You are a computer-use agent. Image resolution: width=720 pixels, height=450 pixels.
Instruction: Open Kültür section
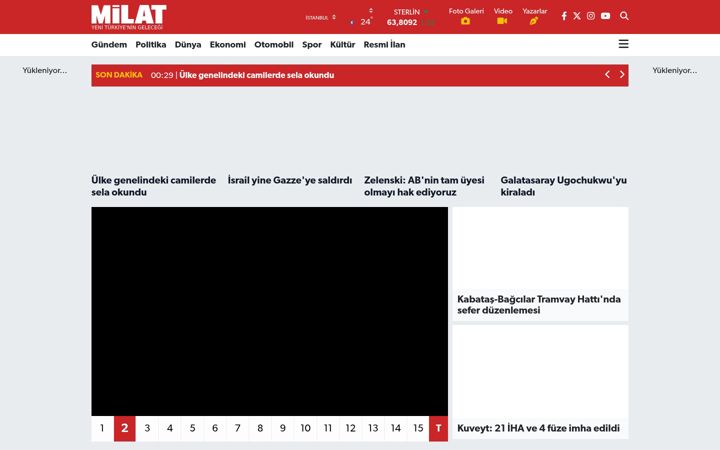tap(343, 45)
